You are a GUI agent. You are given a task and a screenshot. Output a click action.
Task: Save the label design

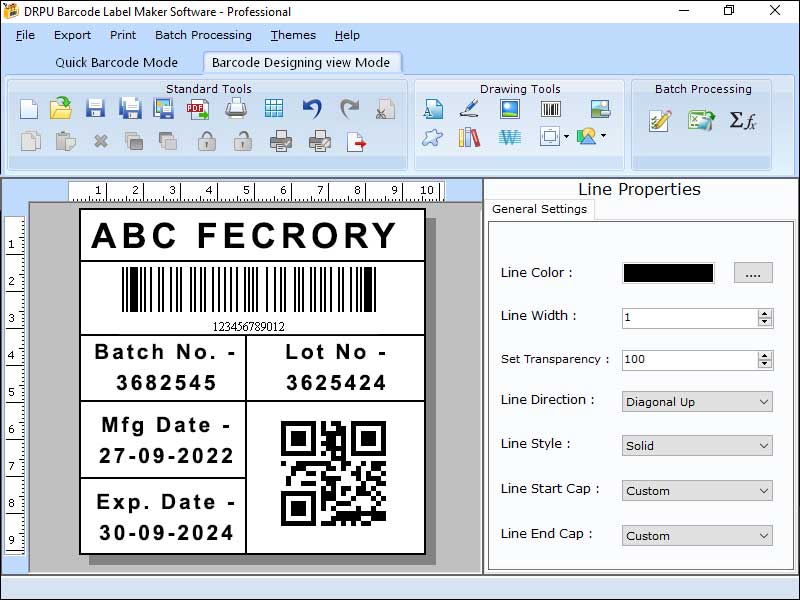click(x=96, y=110)
